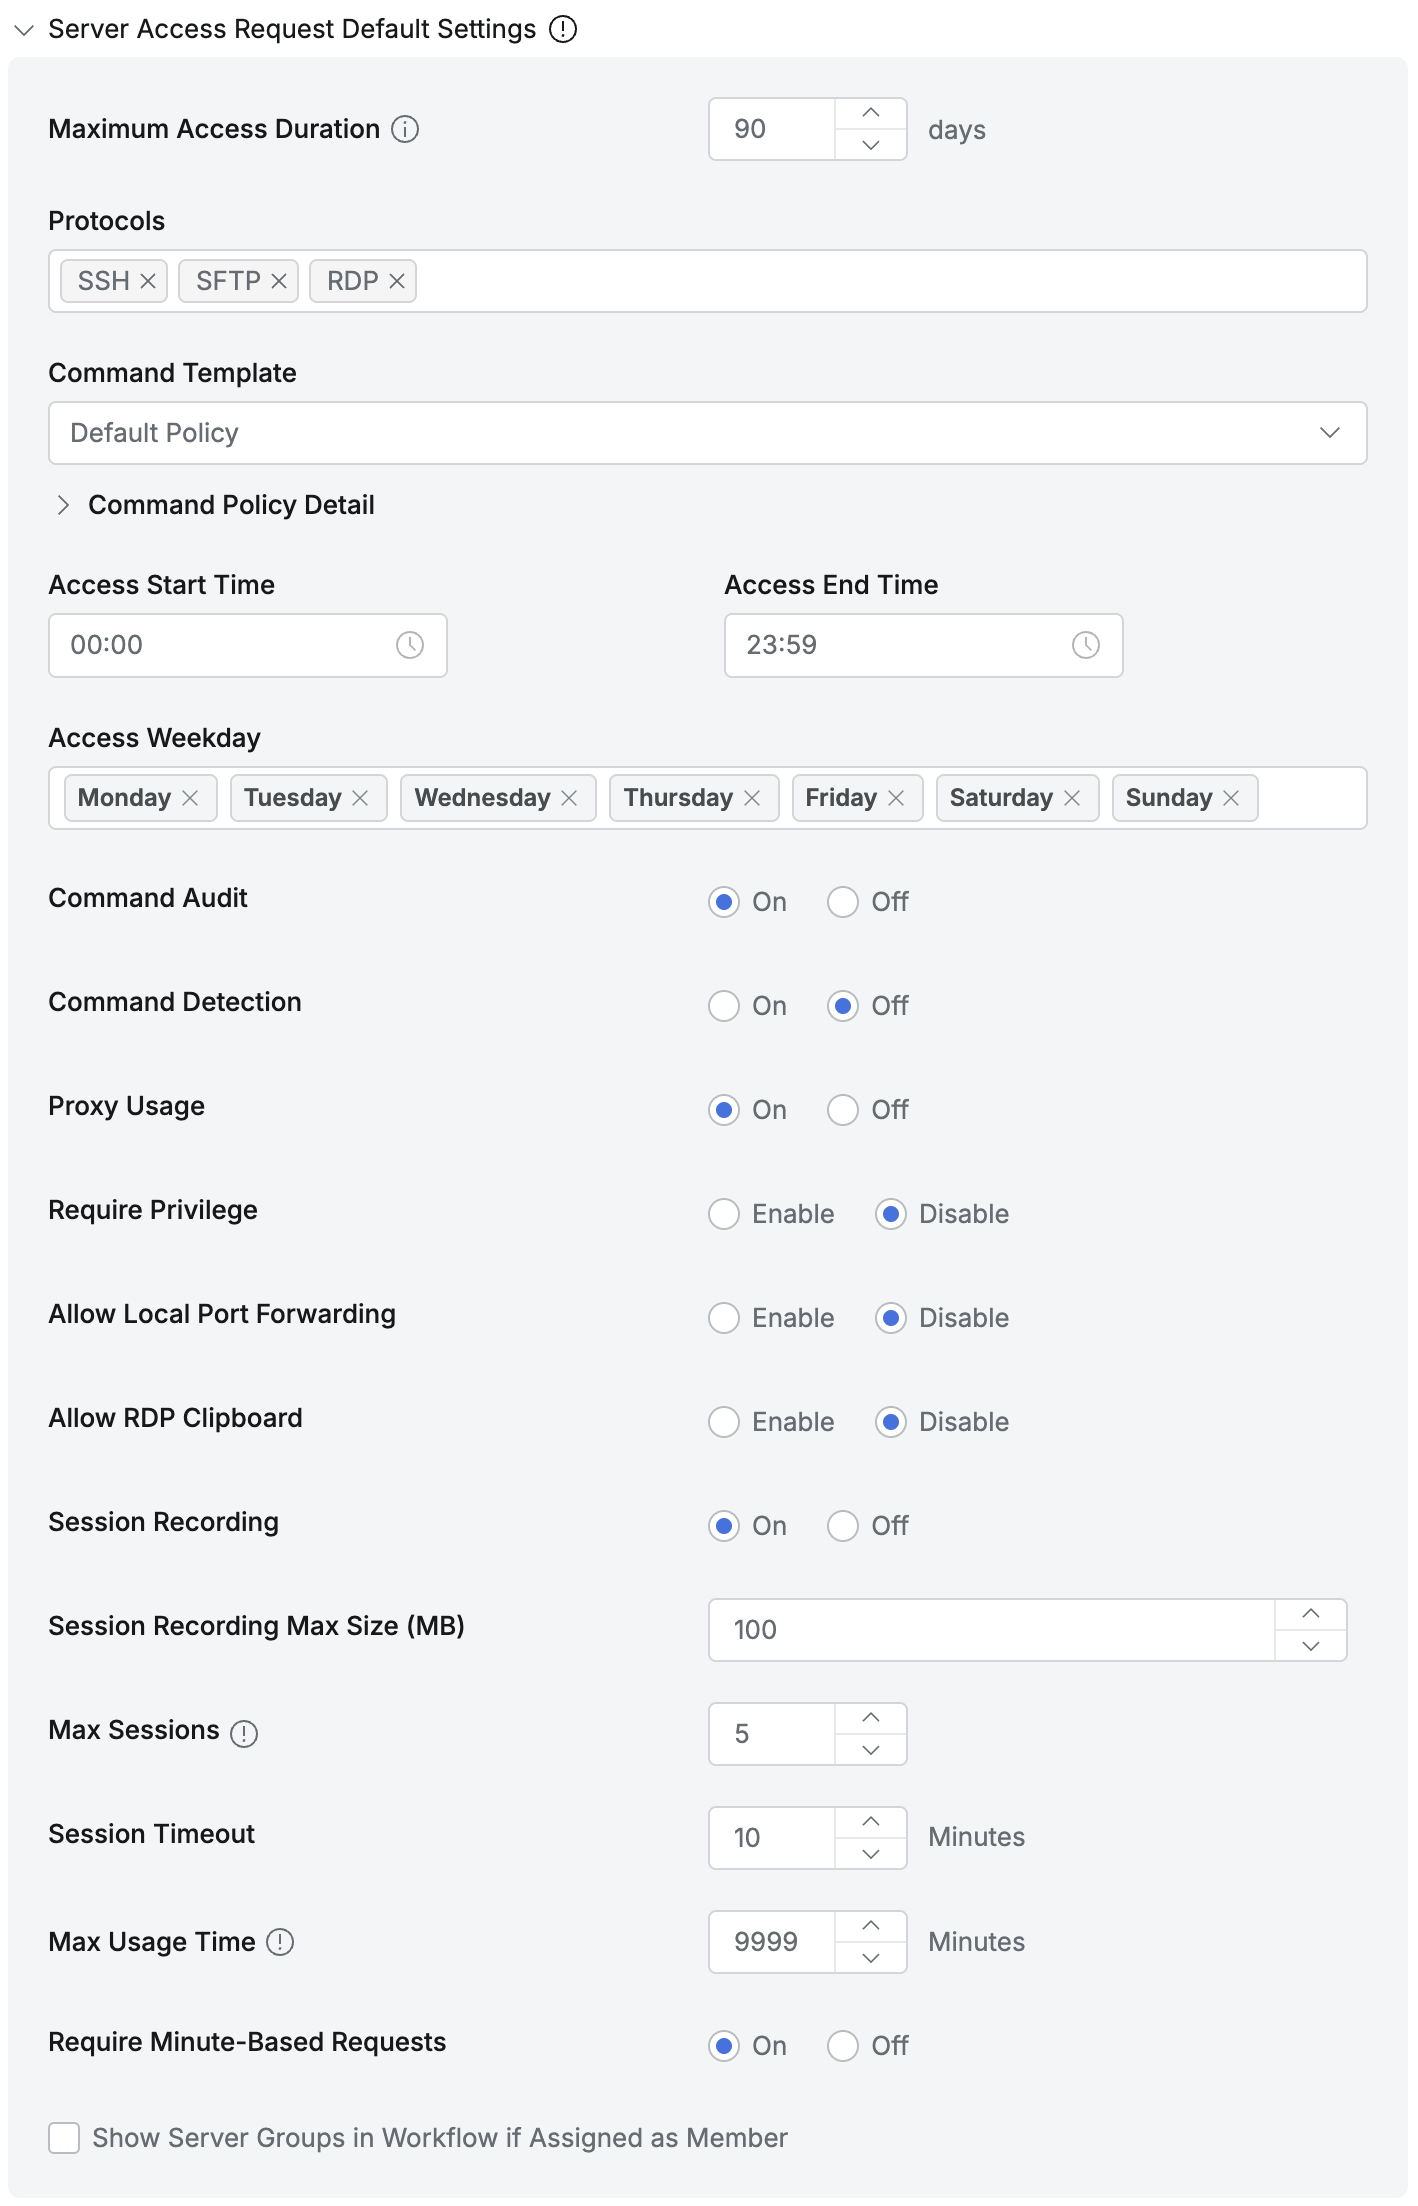Click clock icon in Access End Time
Screen dimensions: 1418x2206
coord(1086,645)
